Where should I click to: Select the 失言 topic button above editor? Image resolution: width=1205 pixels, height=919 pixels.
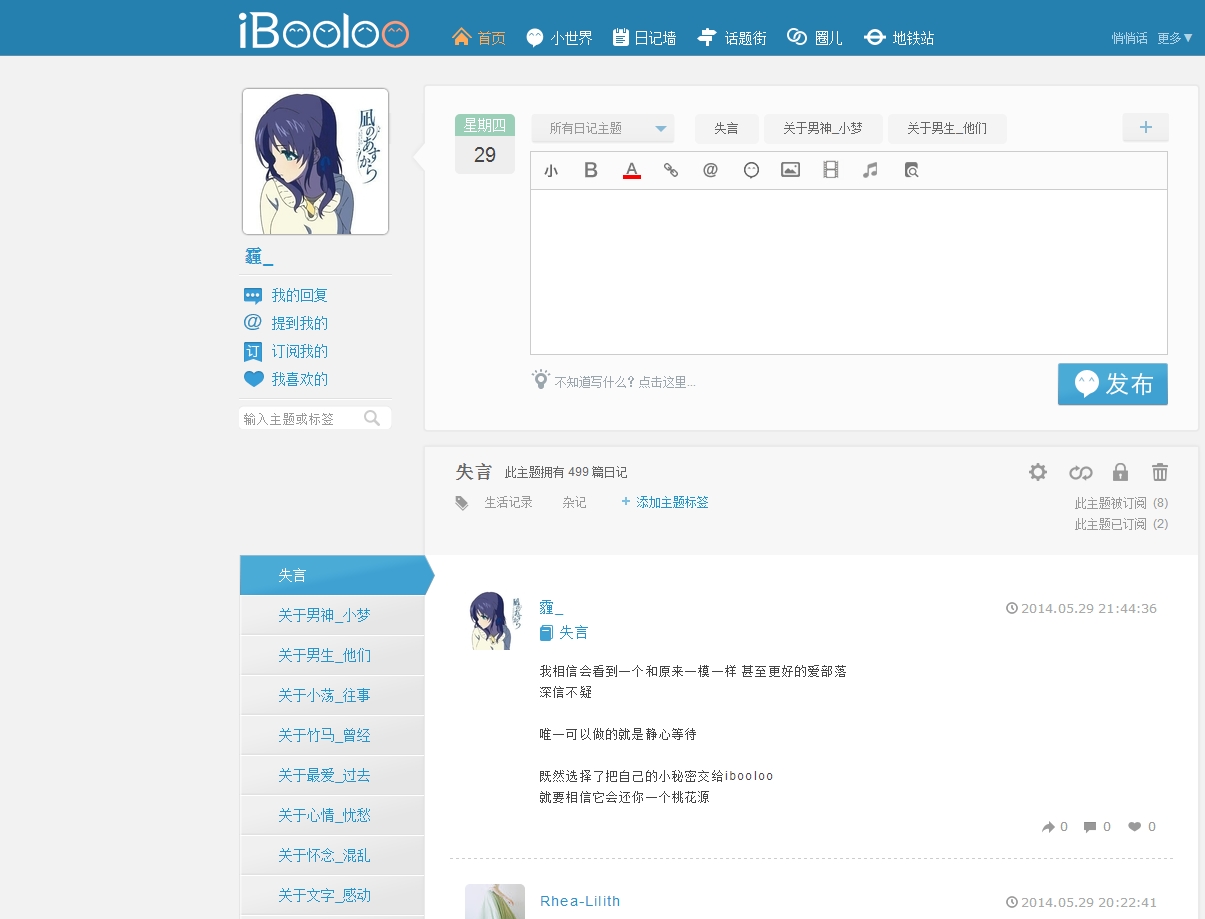pos(726,128)
